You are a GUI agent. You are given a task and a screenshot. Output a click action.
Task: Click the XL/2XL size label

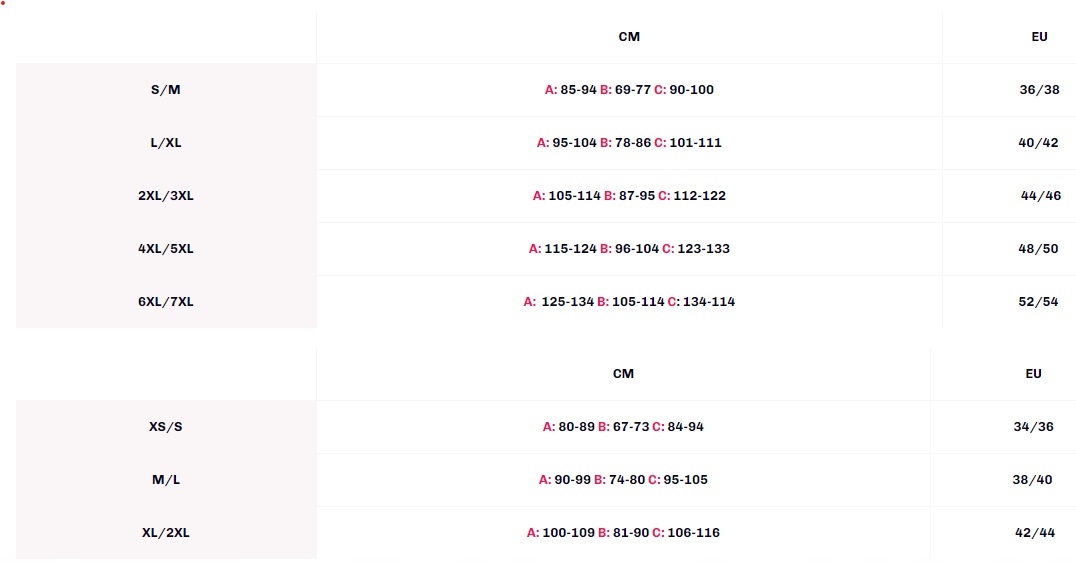165,532
